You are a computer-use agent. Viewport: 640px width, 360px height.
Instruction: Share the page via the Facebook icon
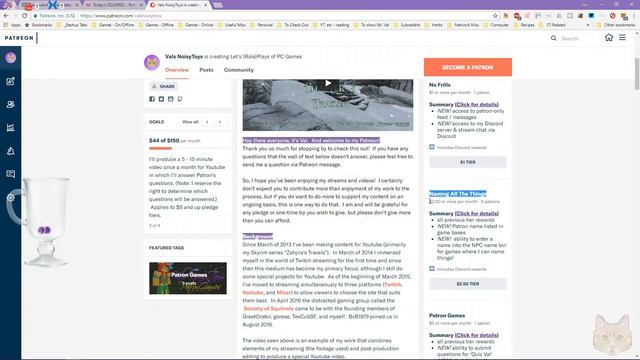pos(152,99)
